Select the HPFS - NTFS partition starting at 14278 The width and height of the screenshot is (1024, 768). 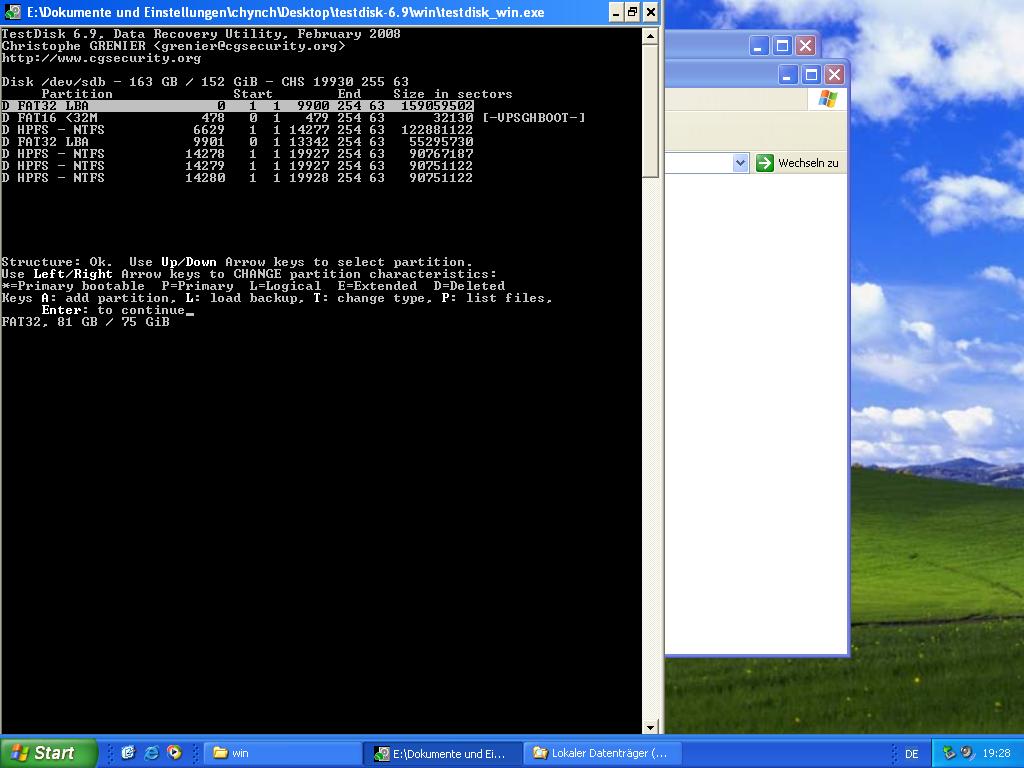237,154
